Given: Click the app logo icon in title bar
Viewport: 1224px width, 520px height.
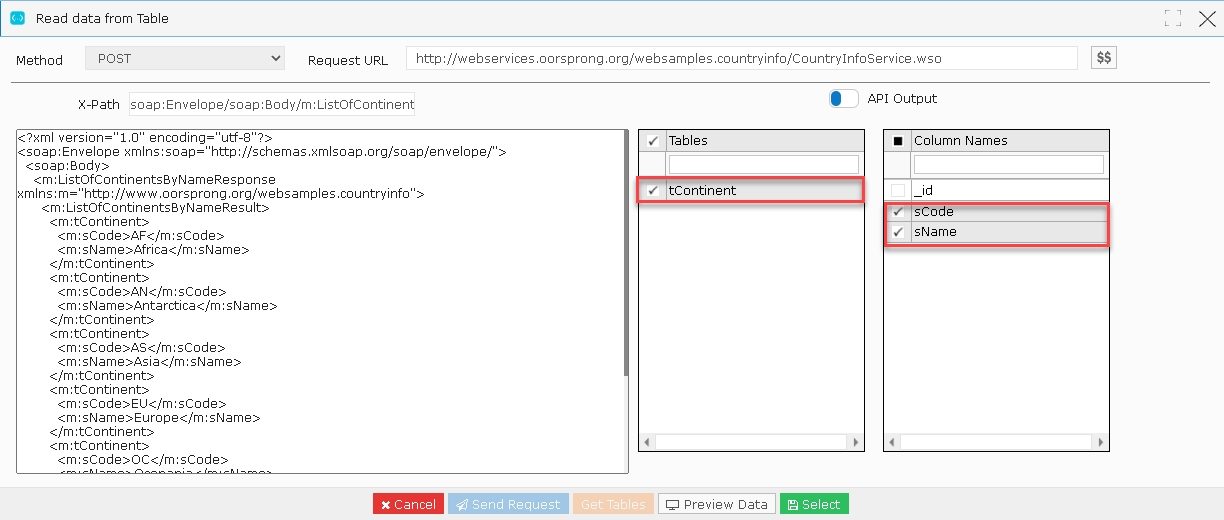Looking at the screenshot, I should pyautogui.click(x=17, y=18).
